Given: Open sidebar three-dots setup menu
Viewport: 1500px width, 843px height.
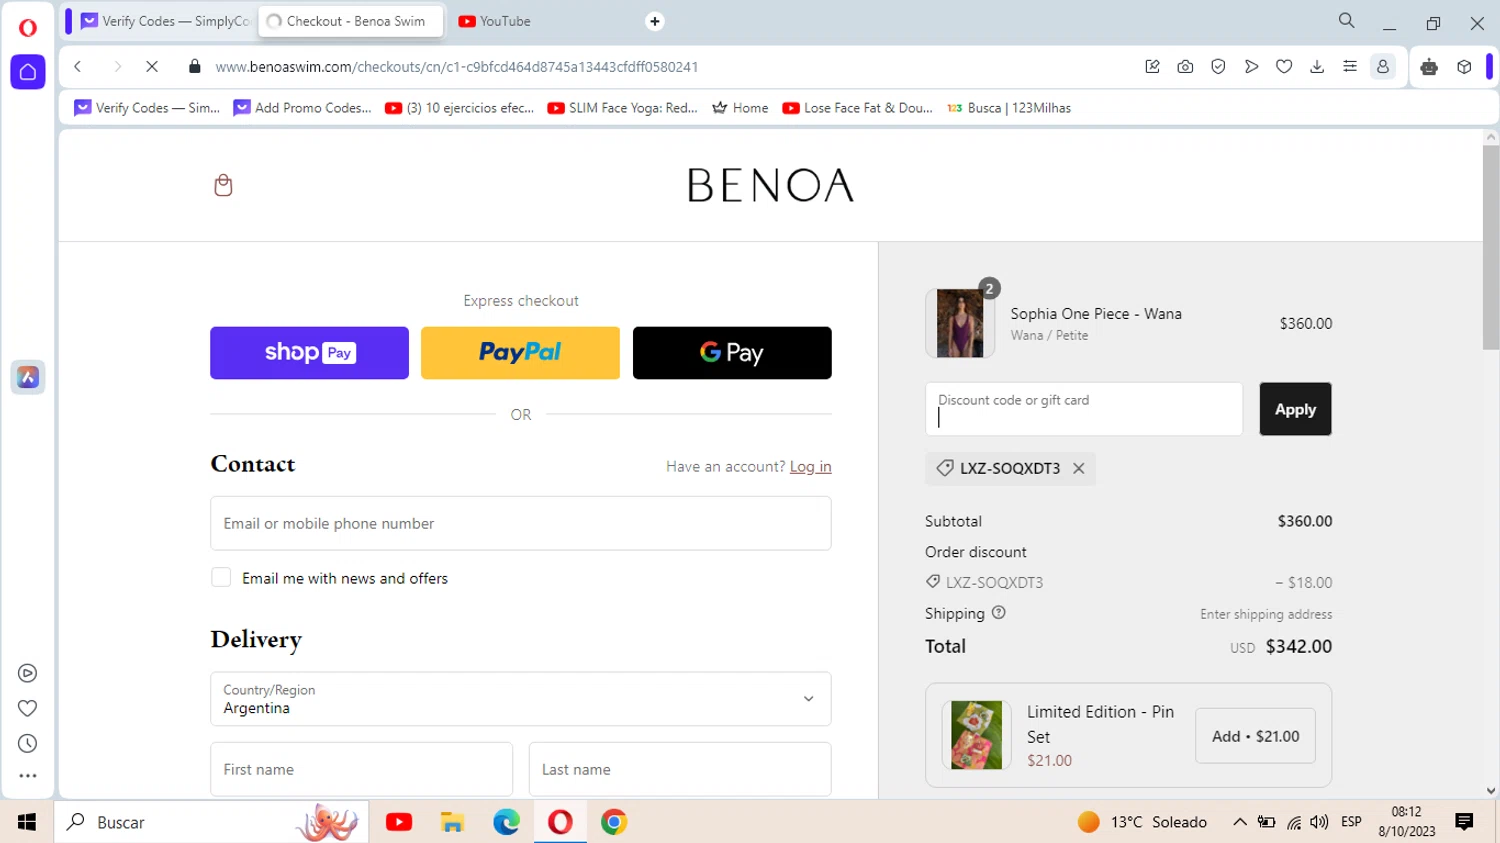Looking at the screenshot, I should [x=28, y=776].
